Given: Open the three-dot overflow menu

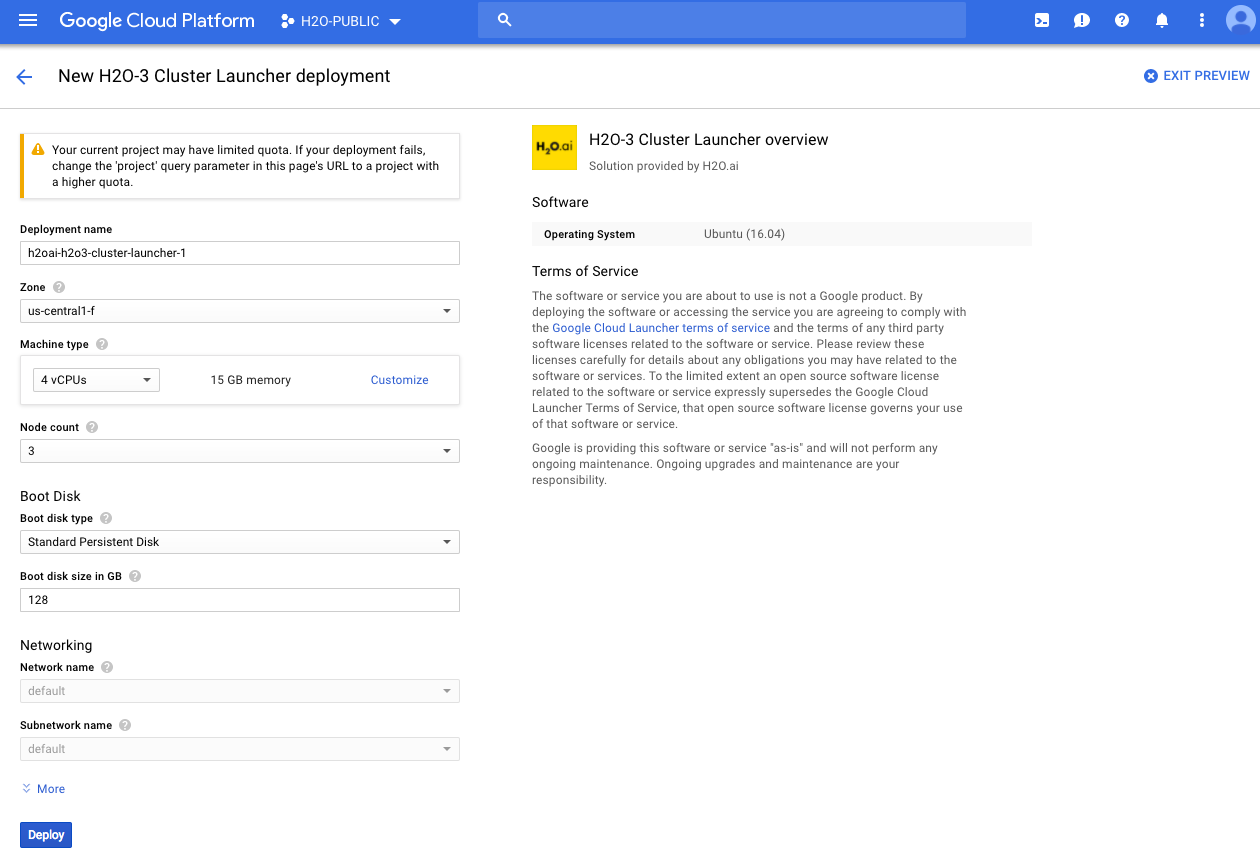Looking at the screenshot, I should (x=1201, y=20).
